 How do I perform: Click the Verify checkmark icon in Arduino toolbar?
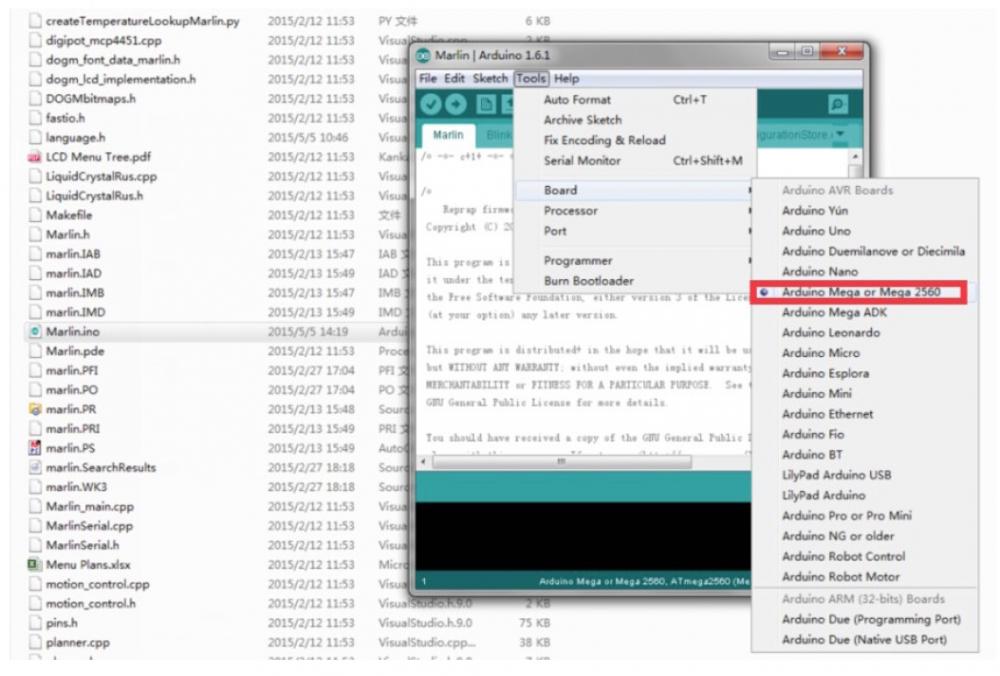coord(430,104)
